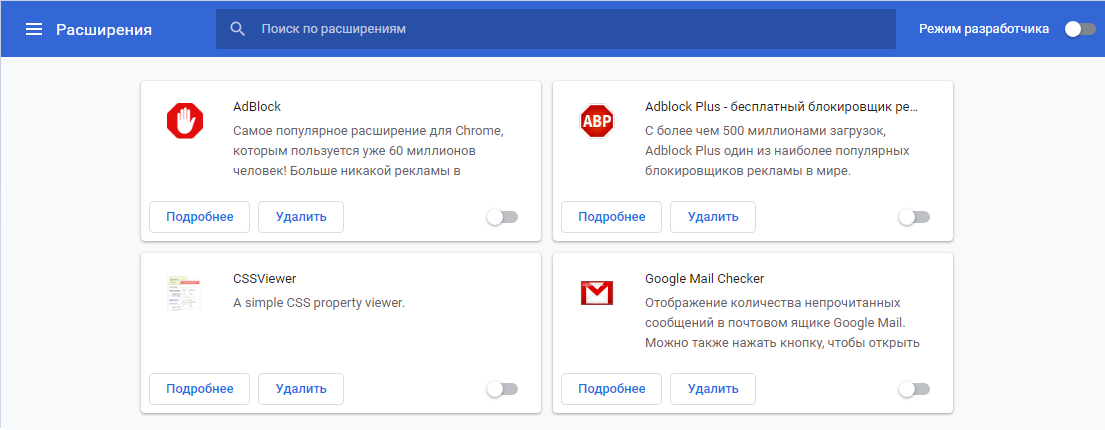1105x430 pixels.
Task: Click the Adblock Plus ABP icon
Action: tap(597, 122)
